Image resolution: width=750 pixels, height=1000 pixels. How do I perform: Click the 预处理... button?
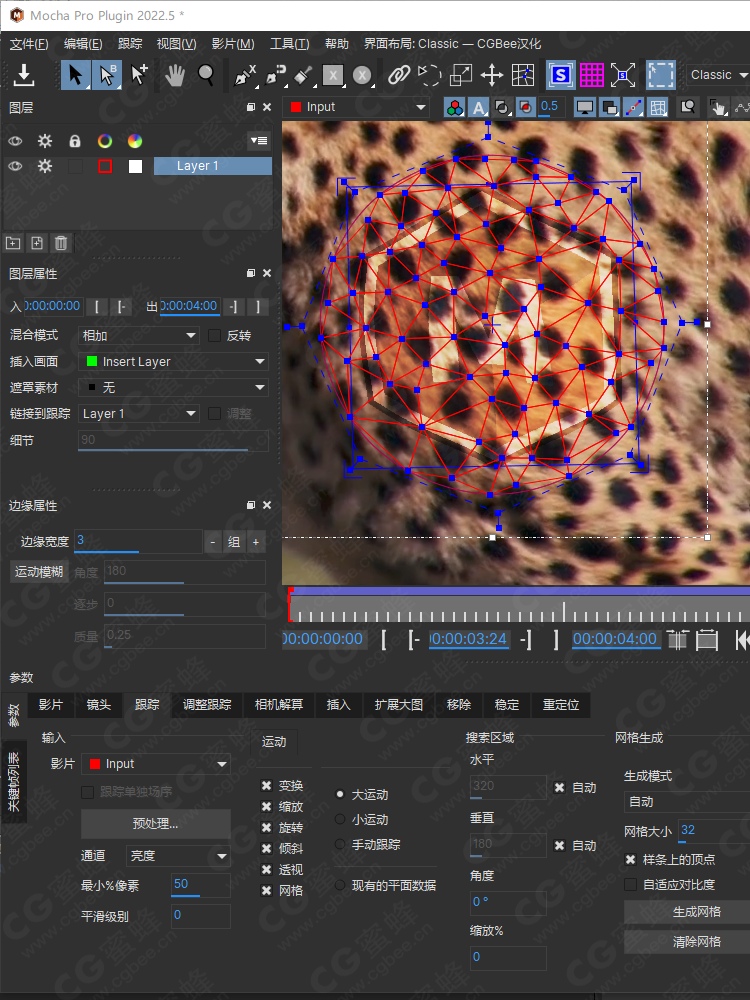pyautogui.click(x=156, y=823)
